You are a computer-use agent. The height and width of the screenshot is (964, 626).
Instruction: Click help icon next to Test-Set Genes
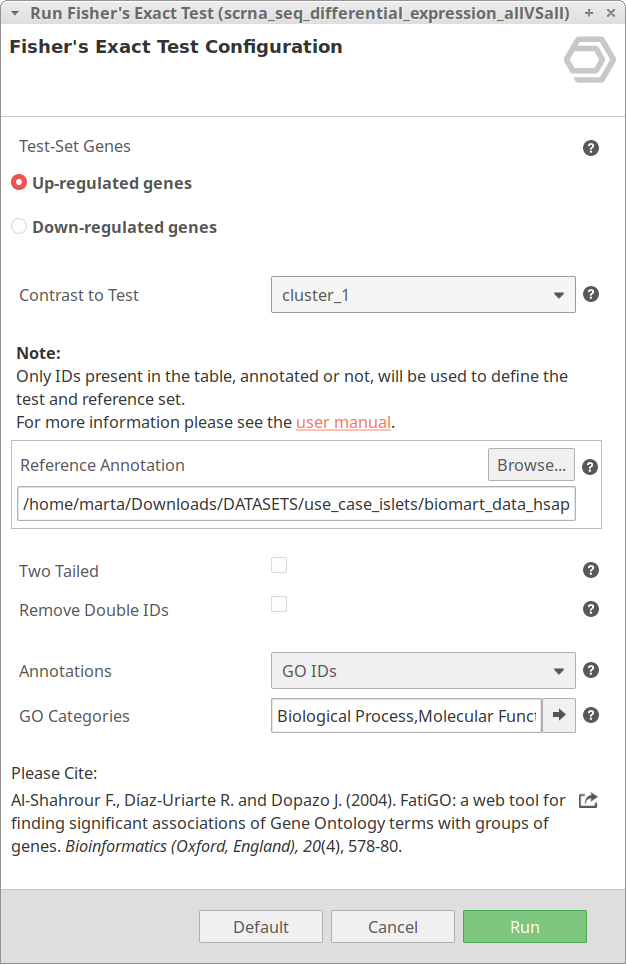pos(590,148)
